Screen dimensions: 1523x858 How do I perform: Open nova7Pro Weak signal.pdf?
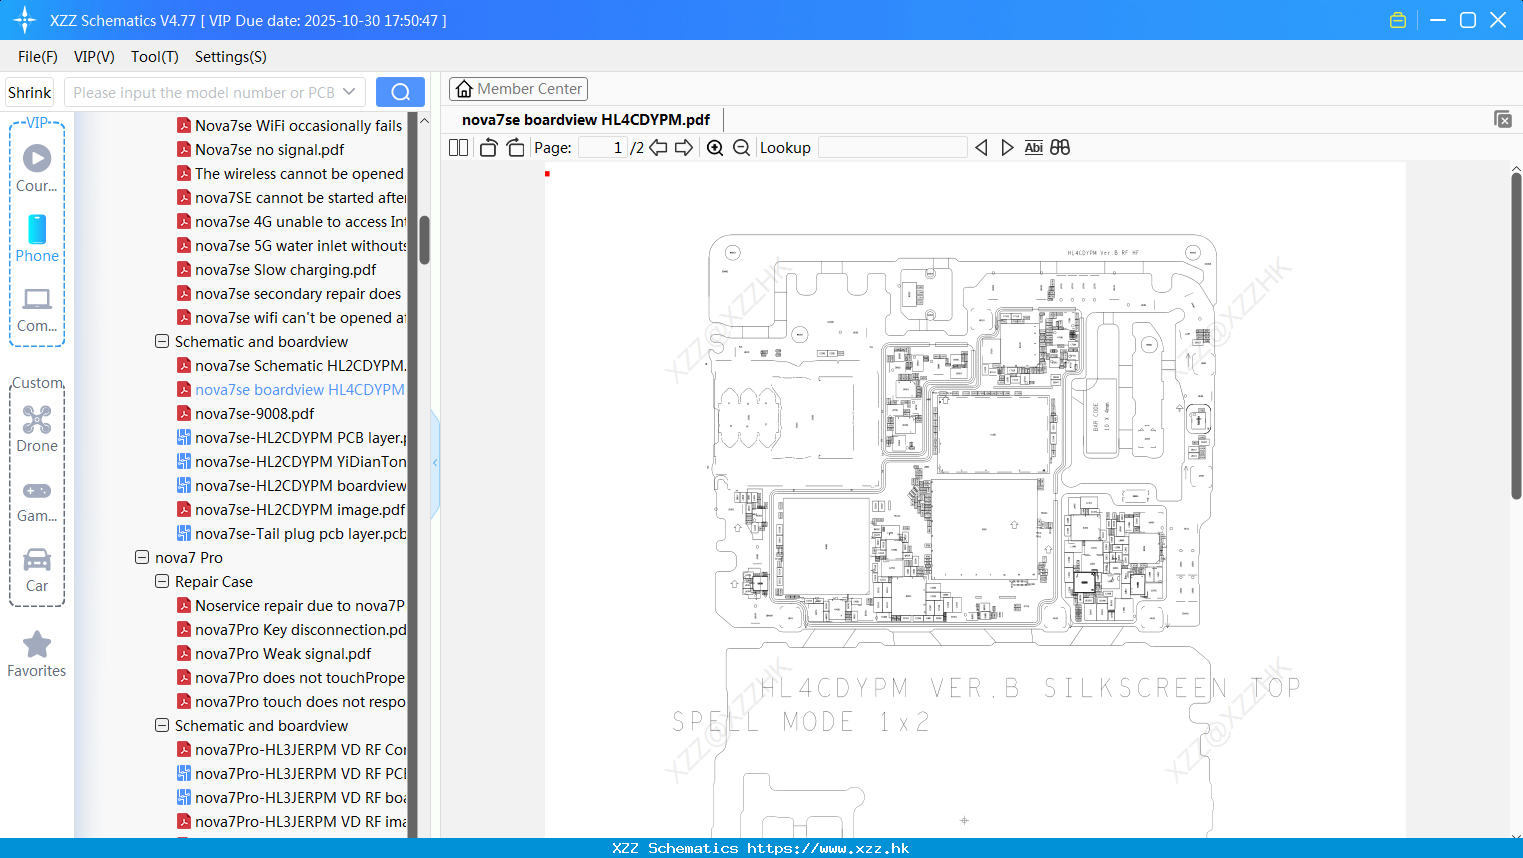coord(283,653)
